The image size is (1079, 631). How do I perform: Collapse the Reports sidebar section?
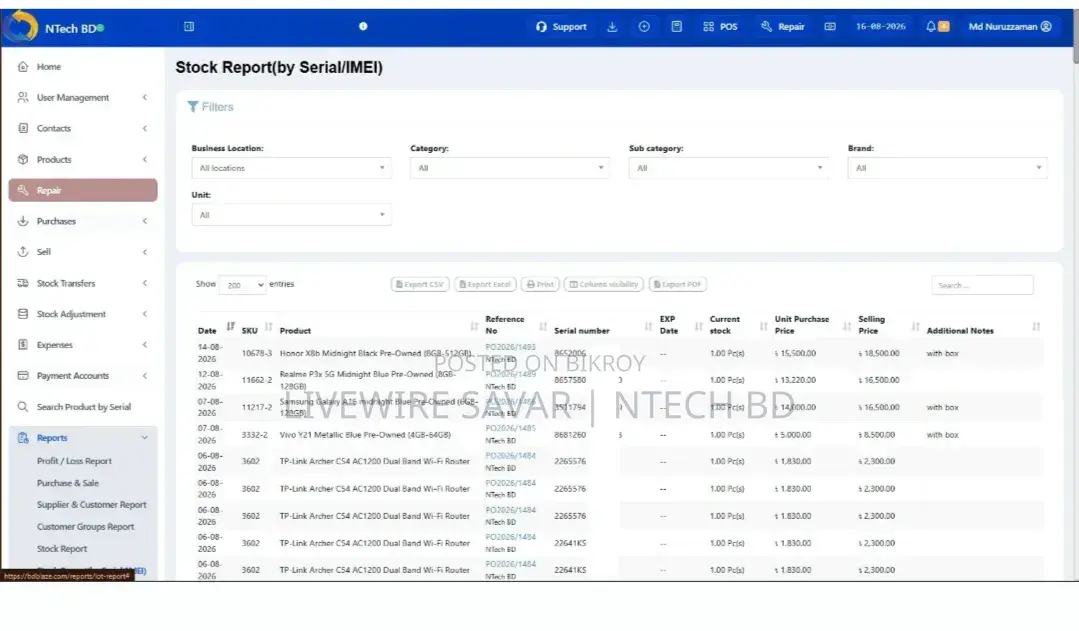point(83,438)
